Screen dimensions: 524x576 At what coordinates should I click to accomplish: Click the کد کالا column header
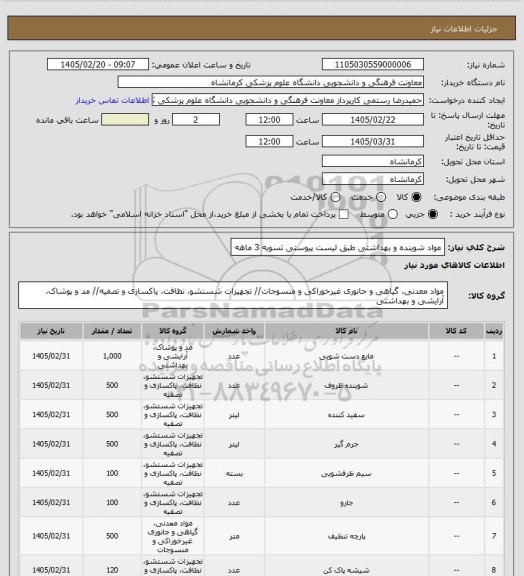point(456,331)
